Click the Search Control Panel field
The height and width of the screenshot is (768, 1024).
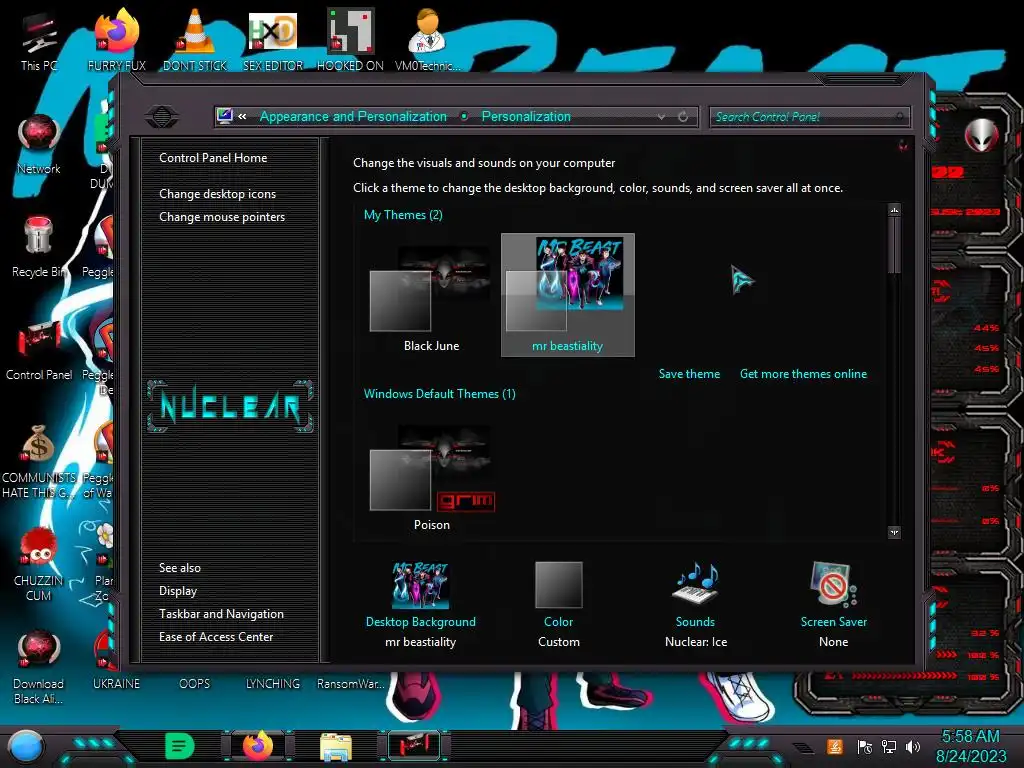[x=808, y=117]
